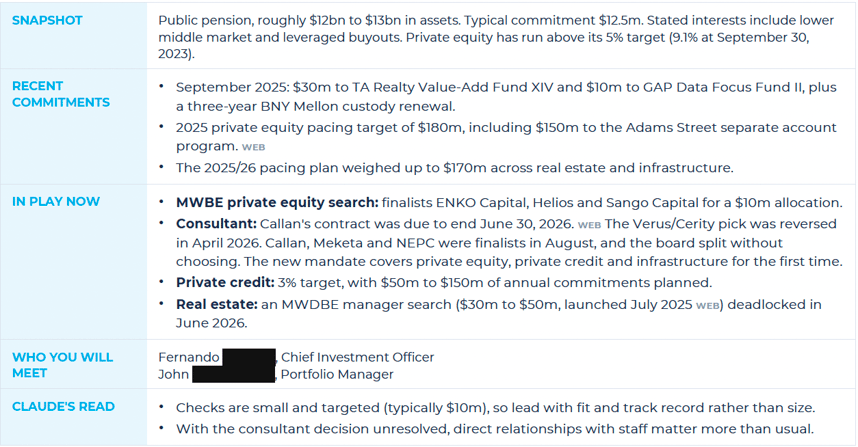Click the bold Real estate: label
This screenshot has width=858, height=447.
coord(217,304)
